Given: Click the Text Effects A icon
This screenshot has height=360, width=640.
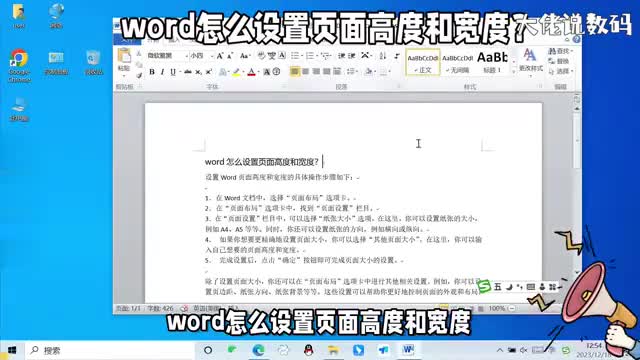Looking at the screenshot, I should (223, 72).
